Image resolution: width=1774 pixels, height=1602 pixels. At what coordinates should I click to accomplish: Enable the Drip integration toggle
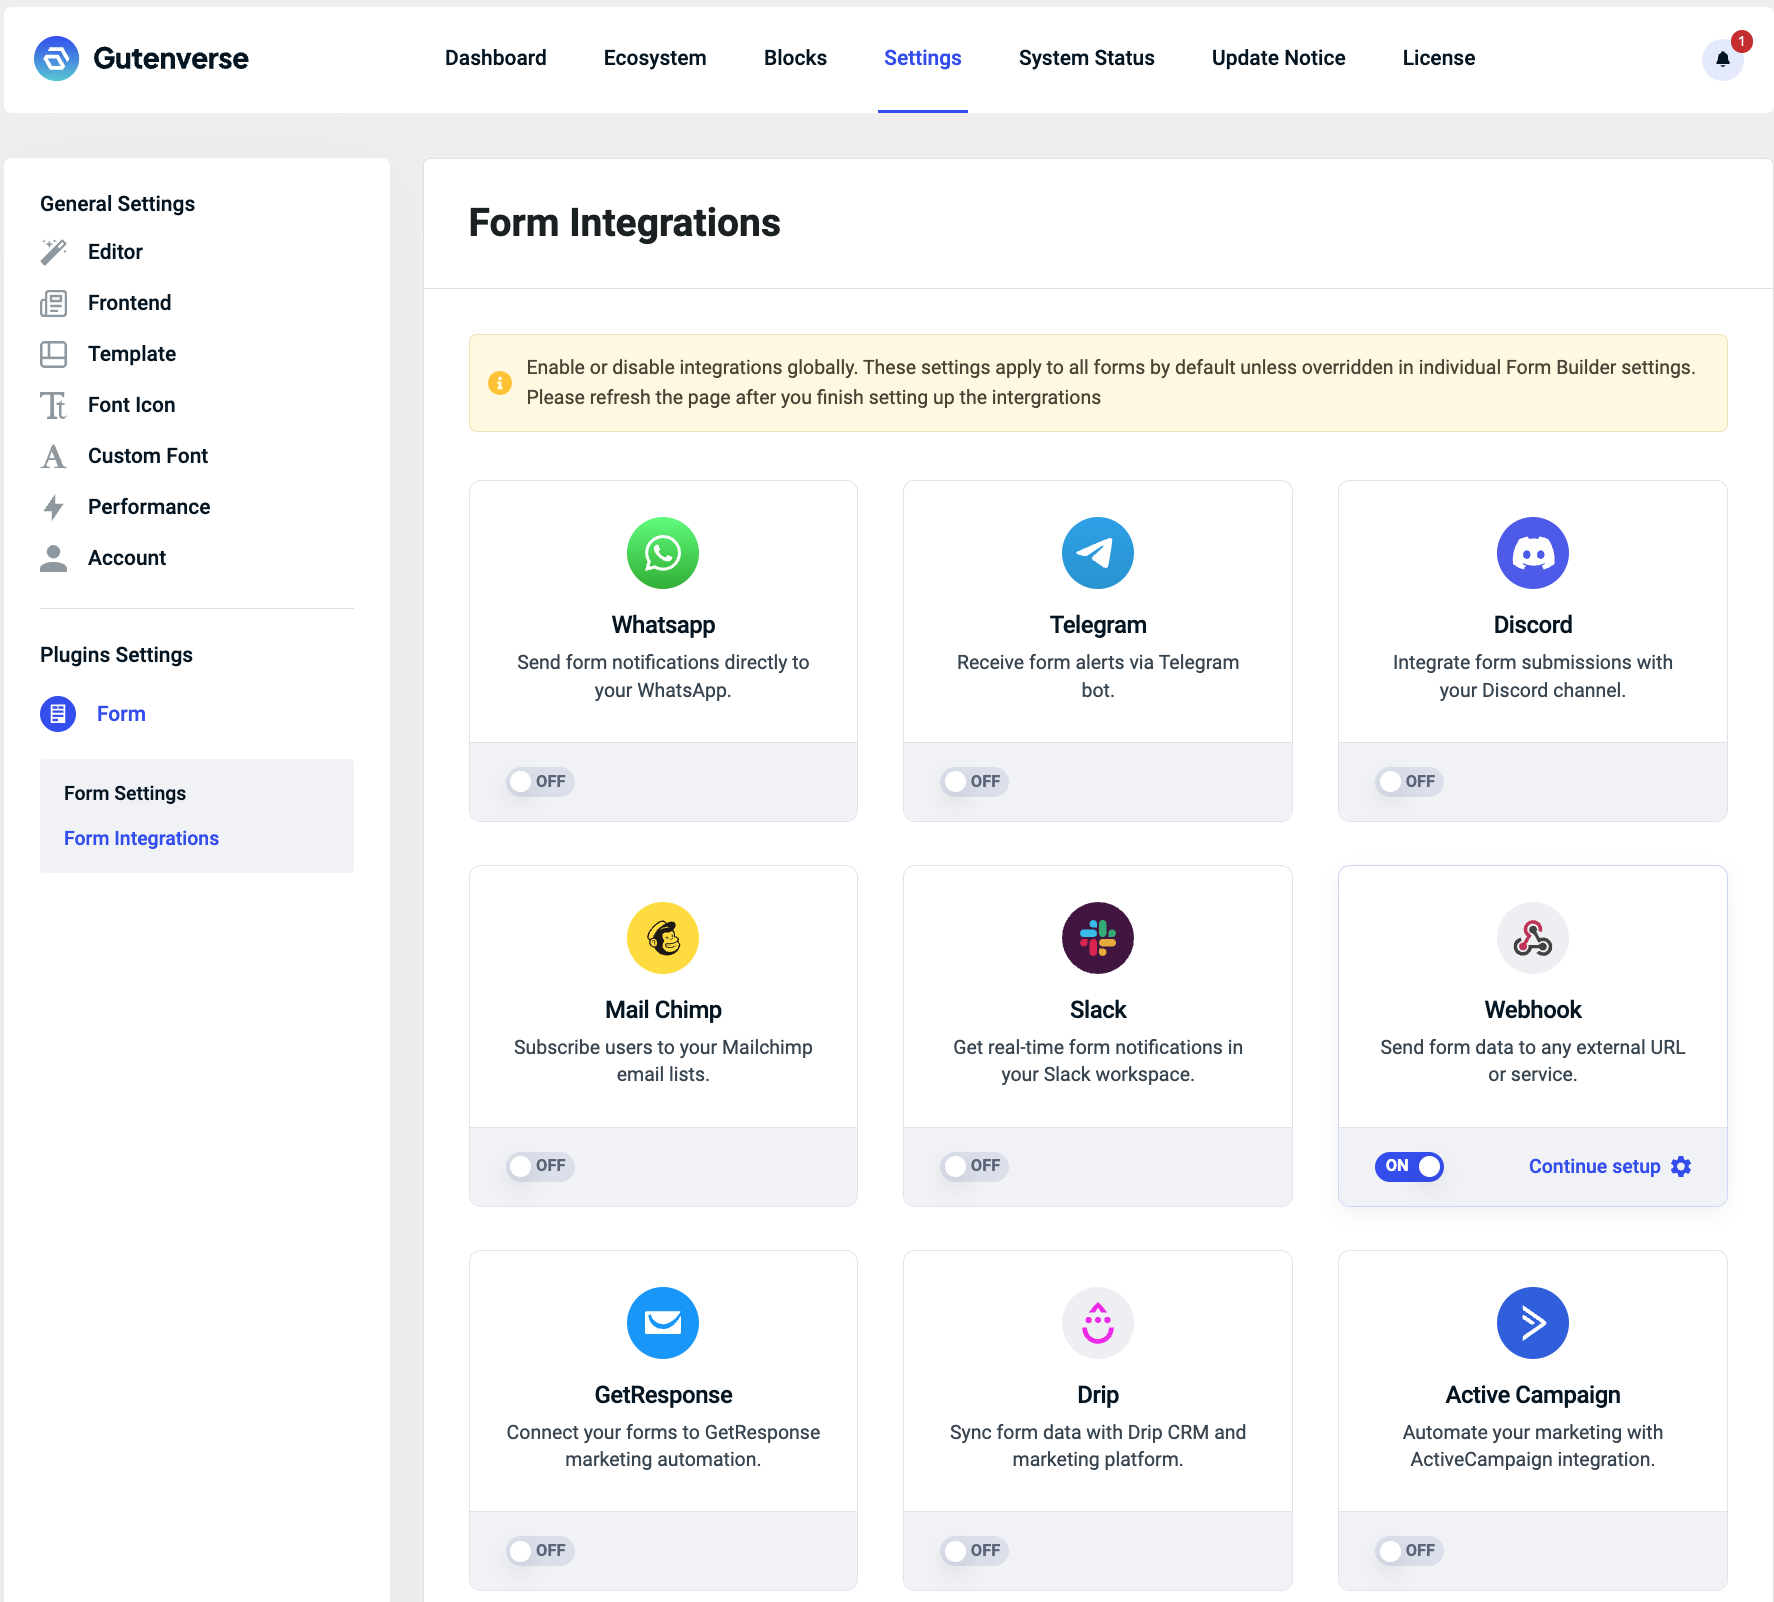coord(974,1551)
